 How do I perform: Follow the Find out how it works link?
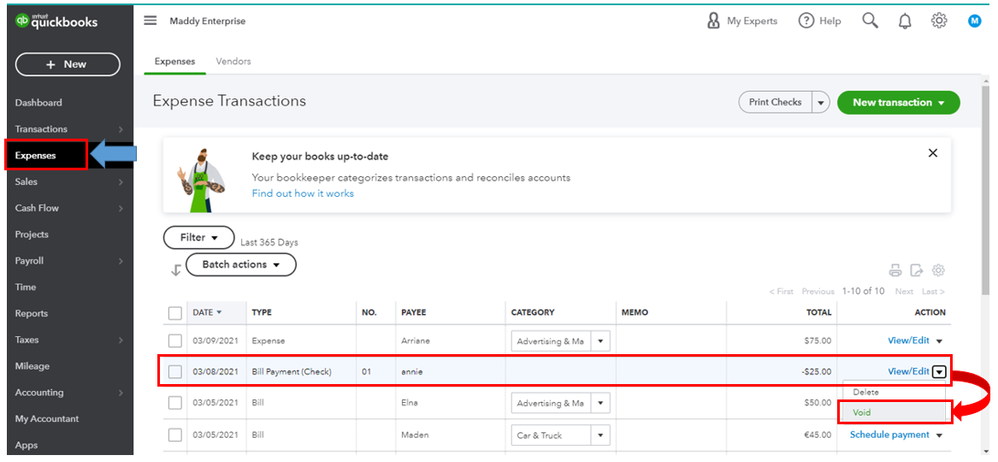(303, 193)
